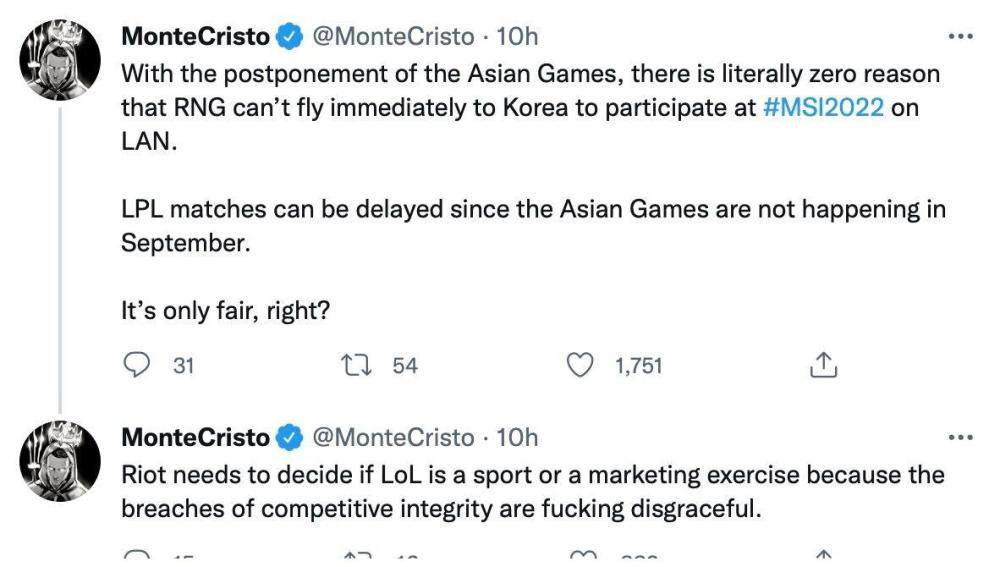
Task: Open more options on the first tweet
Action: coord(959,36)
